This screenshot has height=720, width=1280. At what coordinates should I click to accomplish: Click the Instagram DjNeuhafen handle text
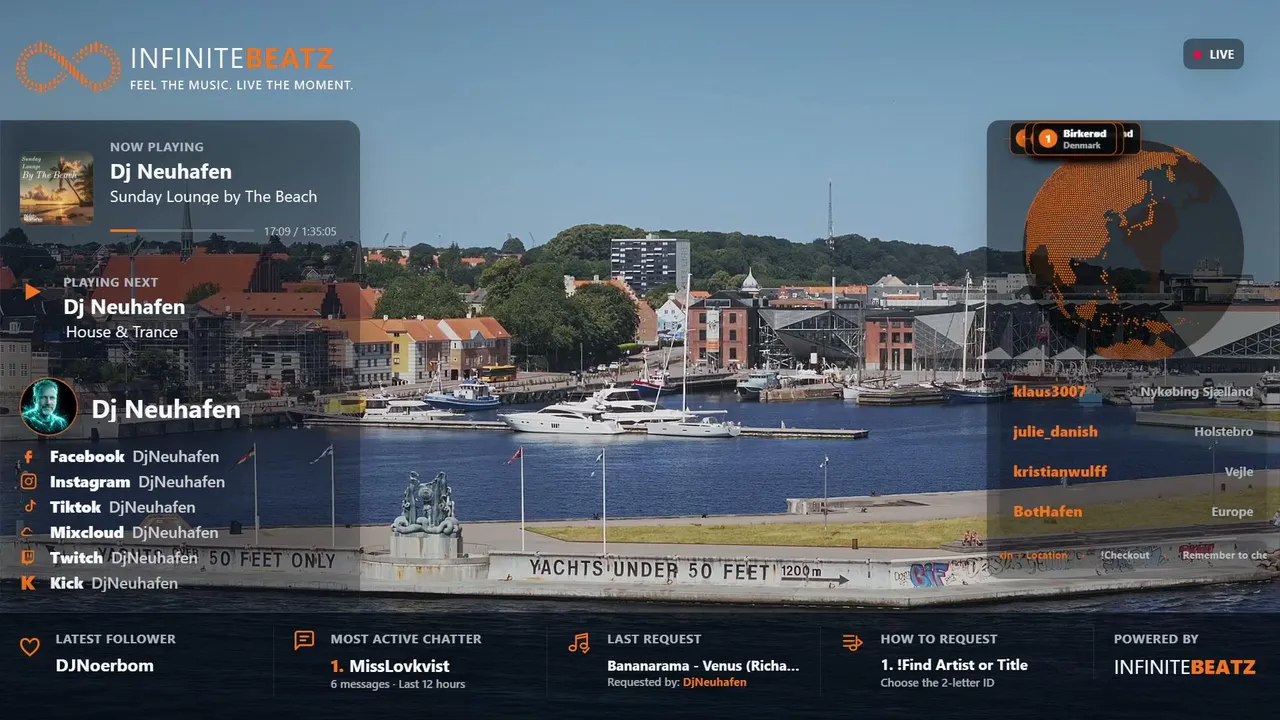[182, 482]
